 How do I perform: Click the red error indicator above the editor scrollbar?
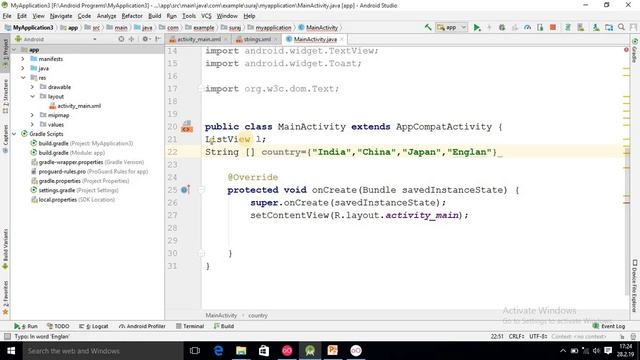pos(626,50)
